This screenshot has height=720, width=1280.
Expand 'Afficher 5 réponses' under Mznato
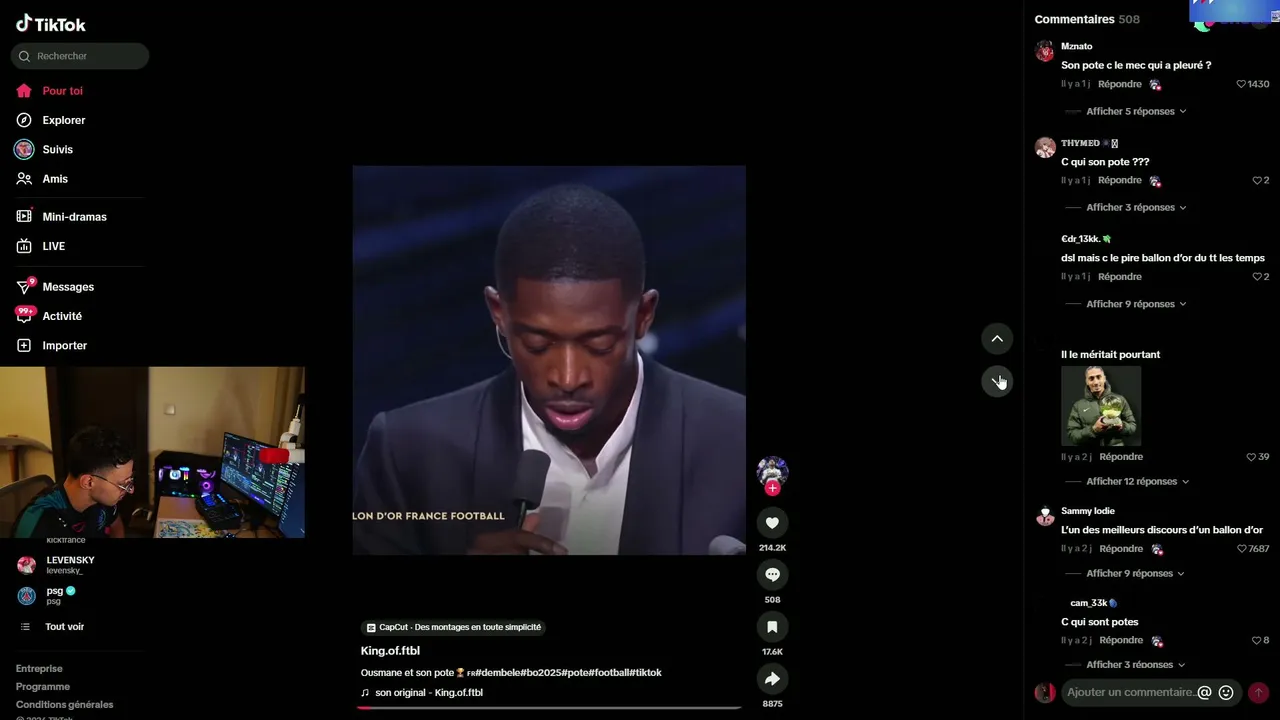[1136, 111]
